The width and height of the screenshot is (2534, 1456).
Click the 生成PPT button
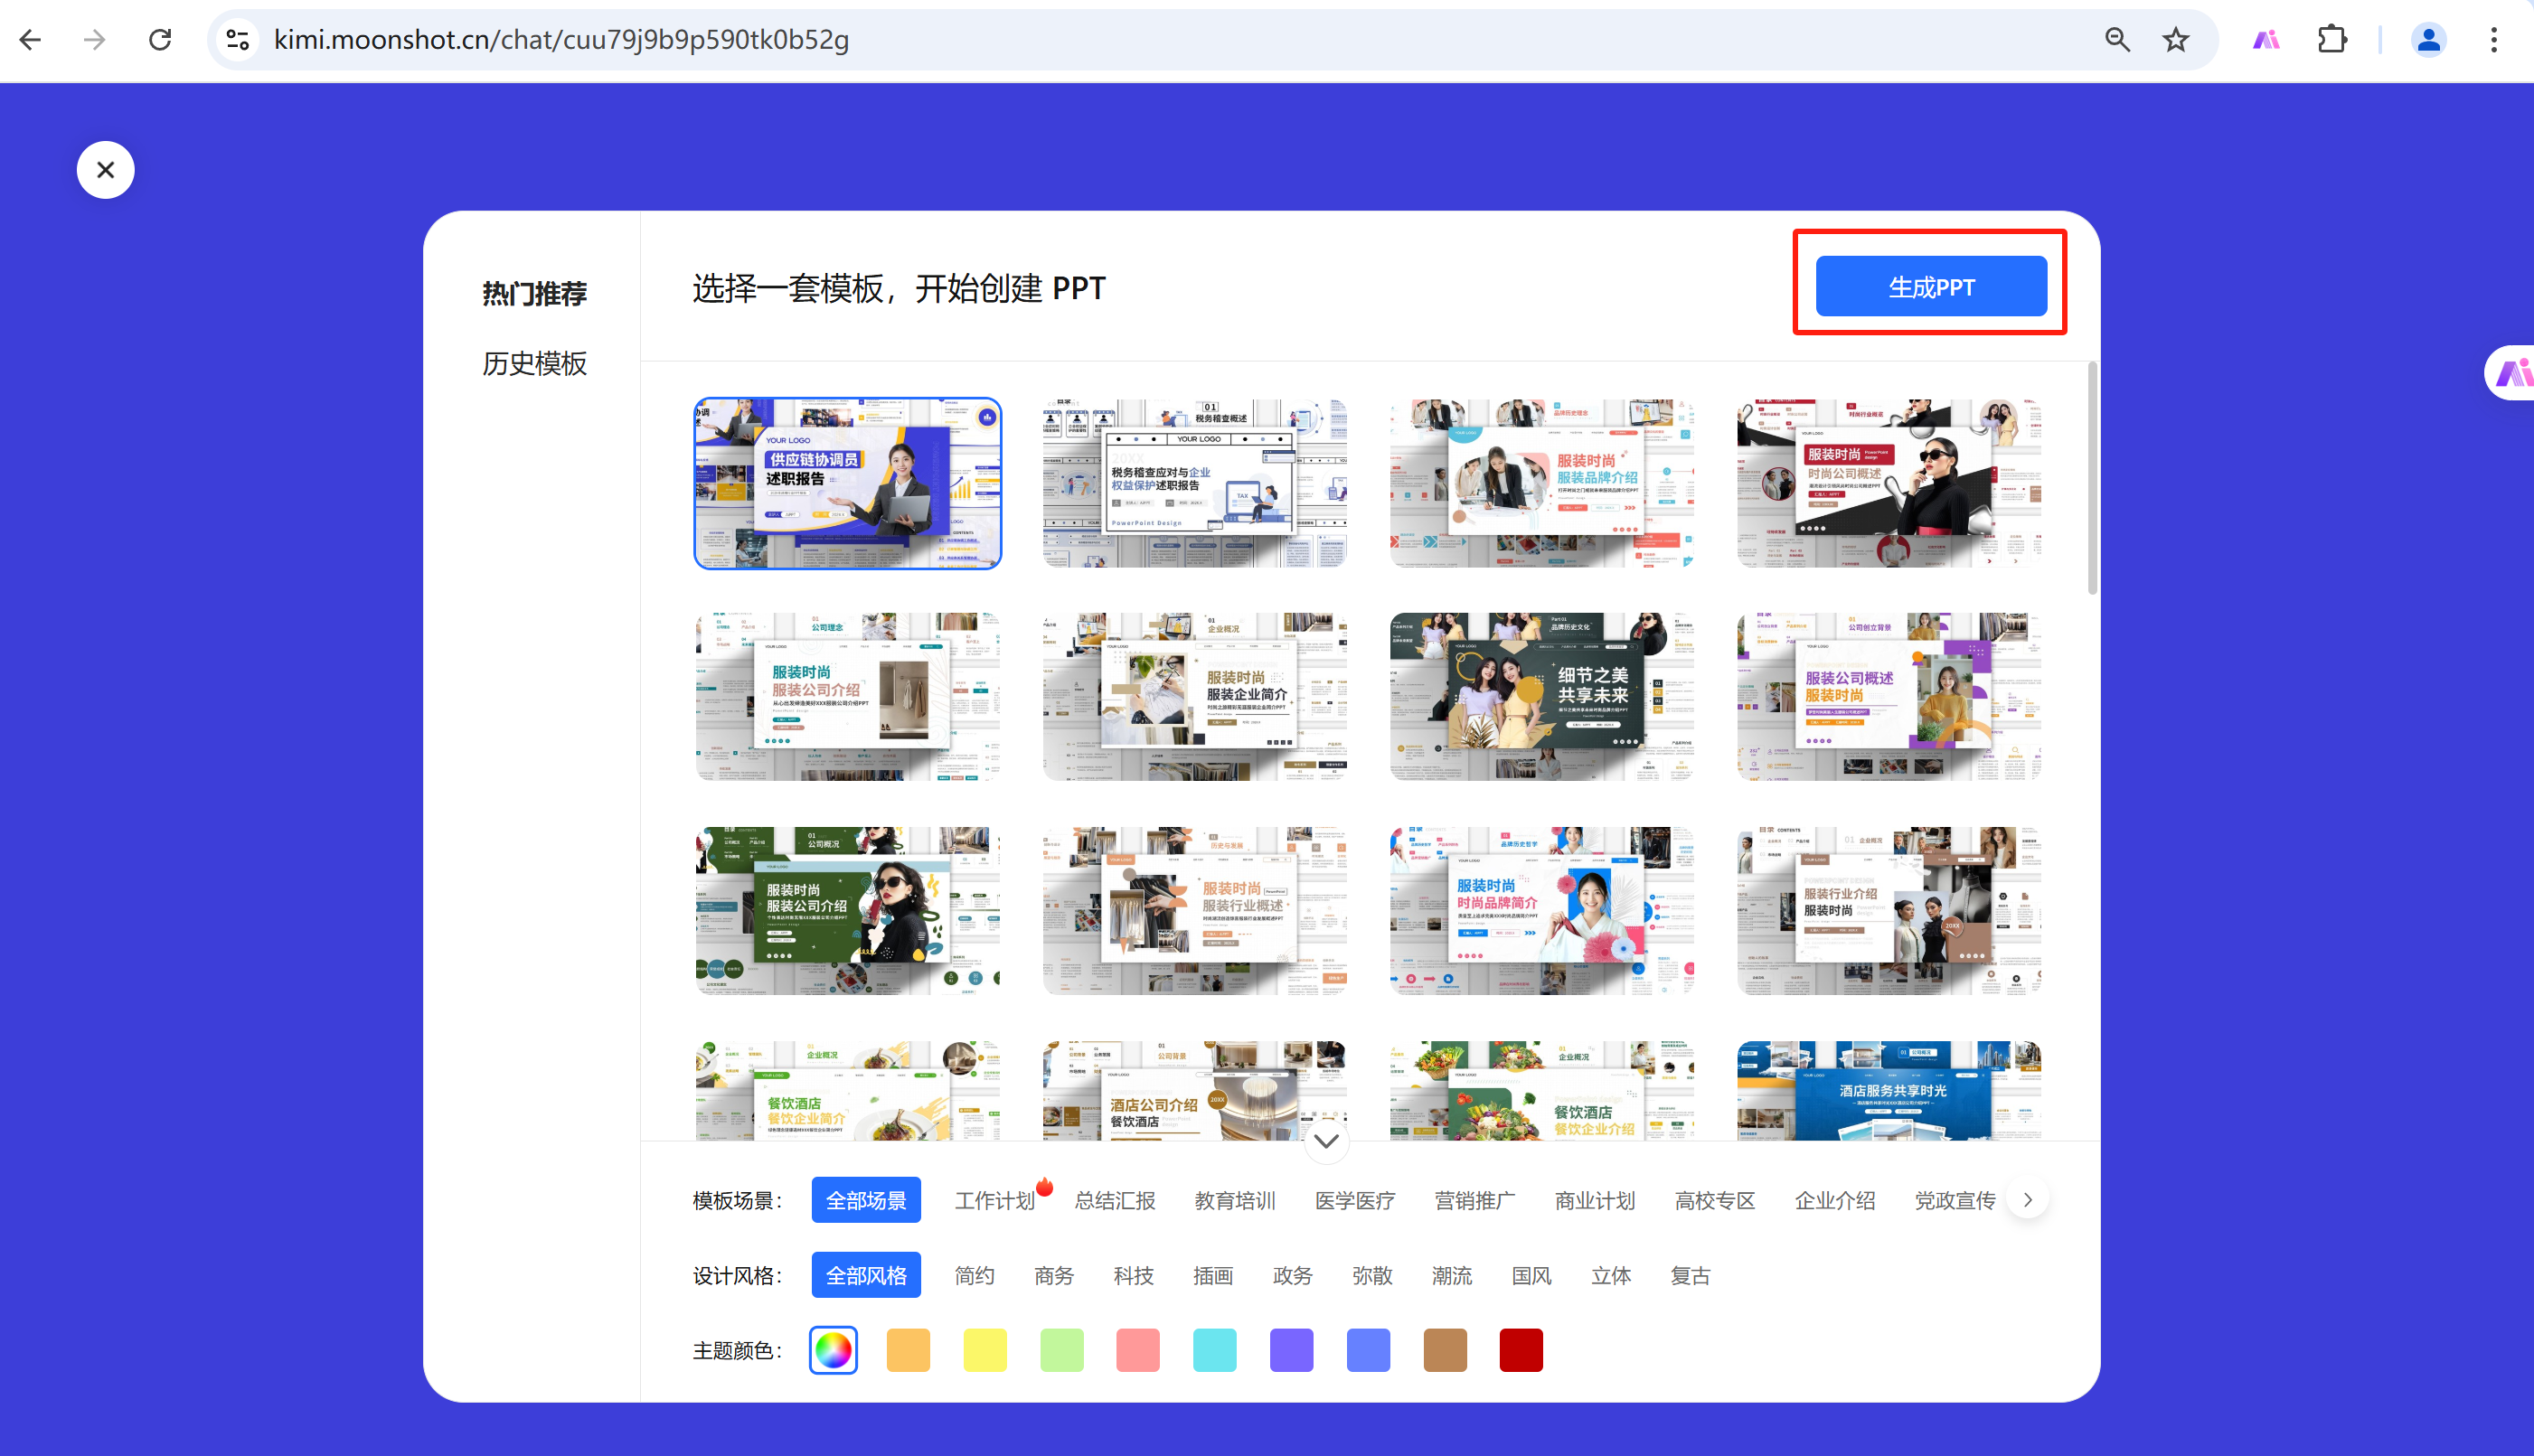pos(1931,287)
